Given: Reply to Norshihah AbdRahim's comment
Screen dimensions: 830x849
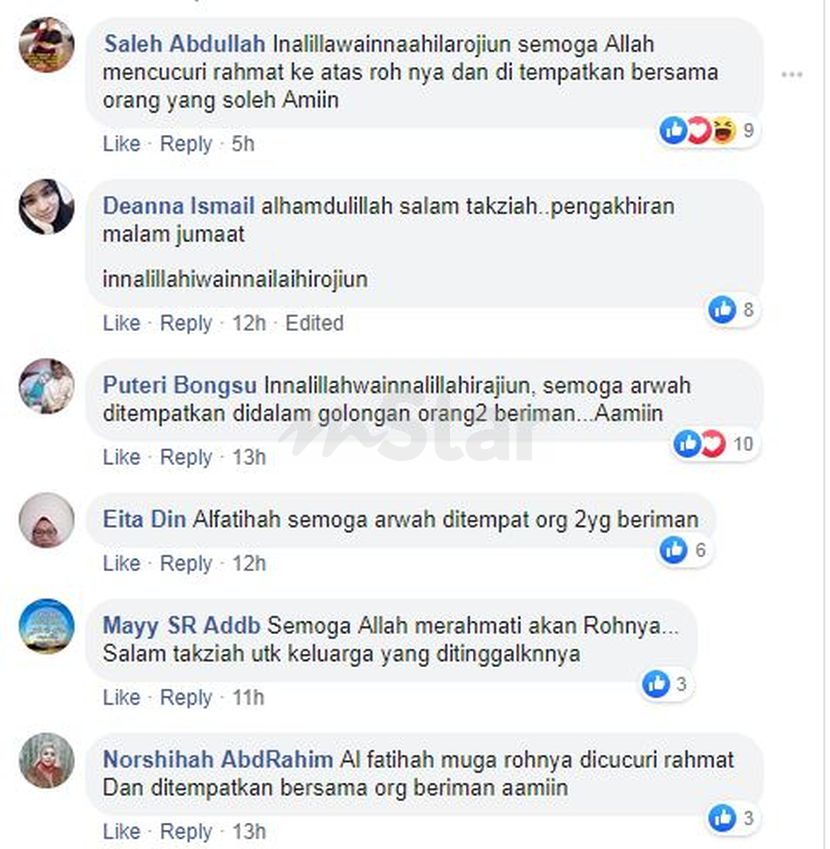Looking at the screenshot, I should (x=186, y=832).
